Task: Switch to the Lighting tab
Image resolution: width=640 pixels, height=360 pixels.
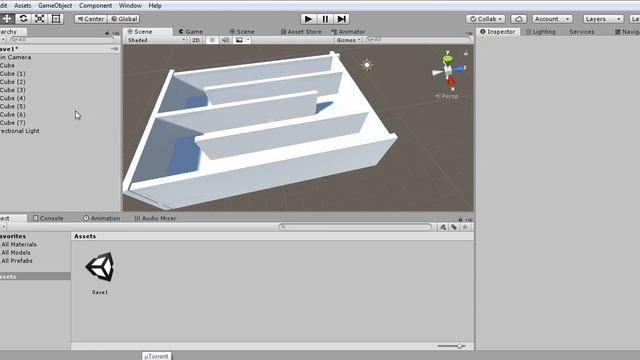Action: pyautogui.click(x=540, y=31)
